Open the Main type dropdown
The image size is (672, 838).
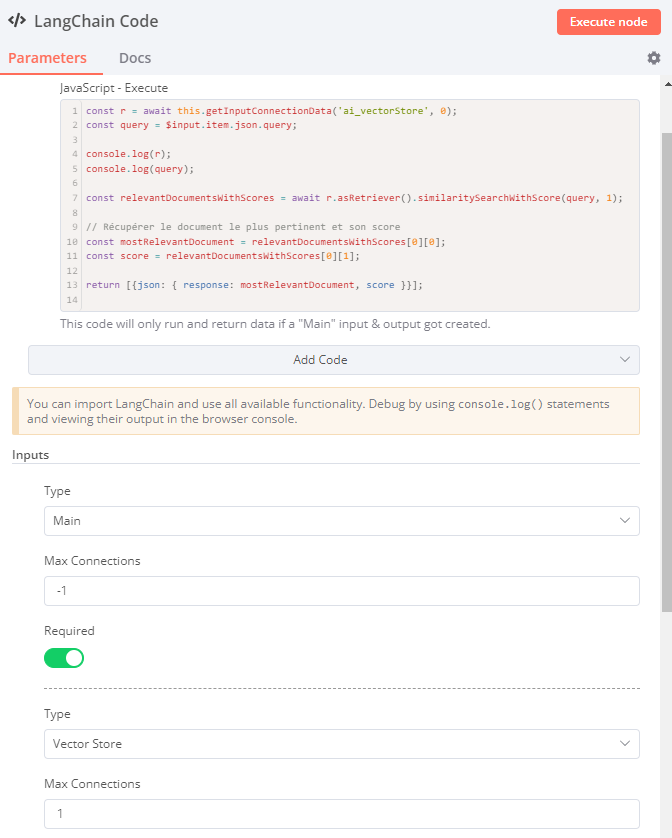coord(342,521)
